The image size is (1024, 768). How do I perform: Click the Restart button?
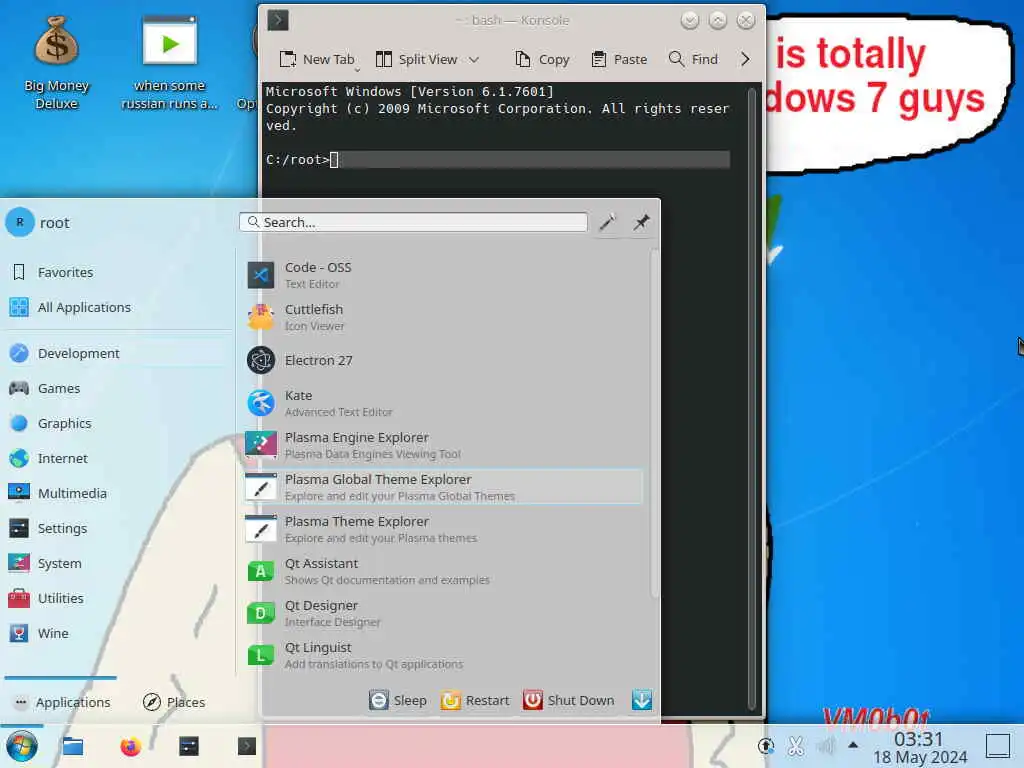(x=475, y=700)
